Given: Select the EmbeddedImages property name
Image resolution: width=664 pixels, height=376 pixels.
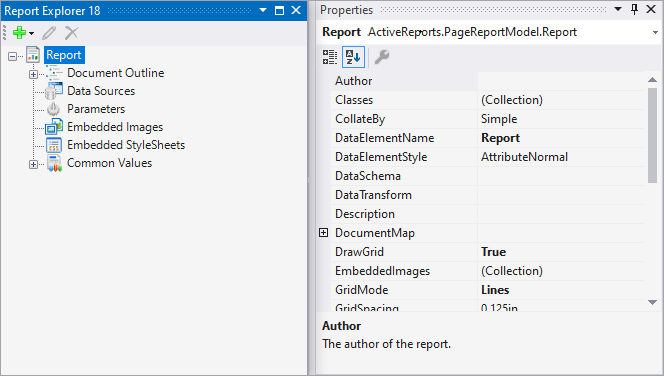Looking at the screenshot, I should 382,271.
